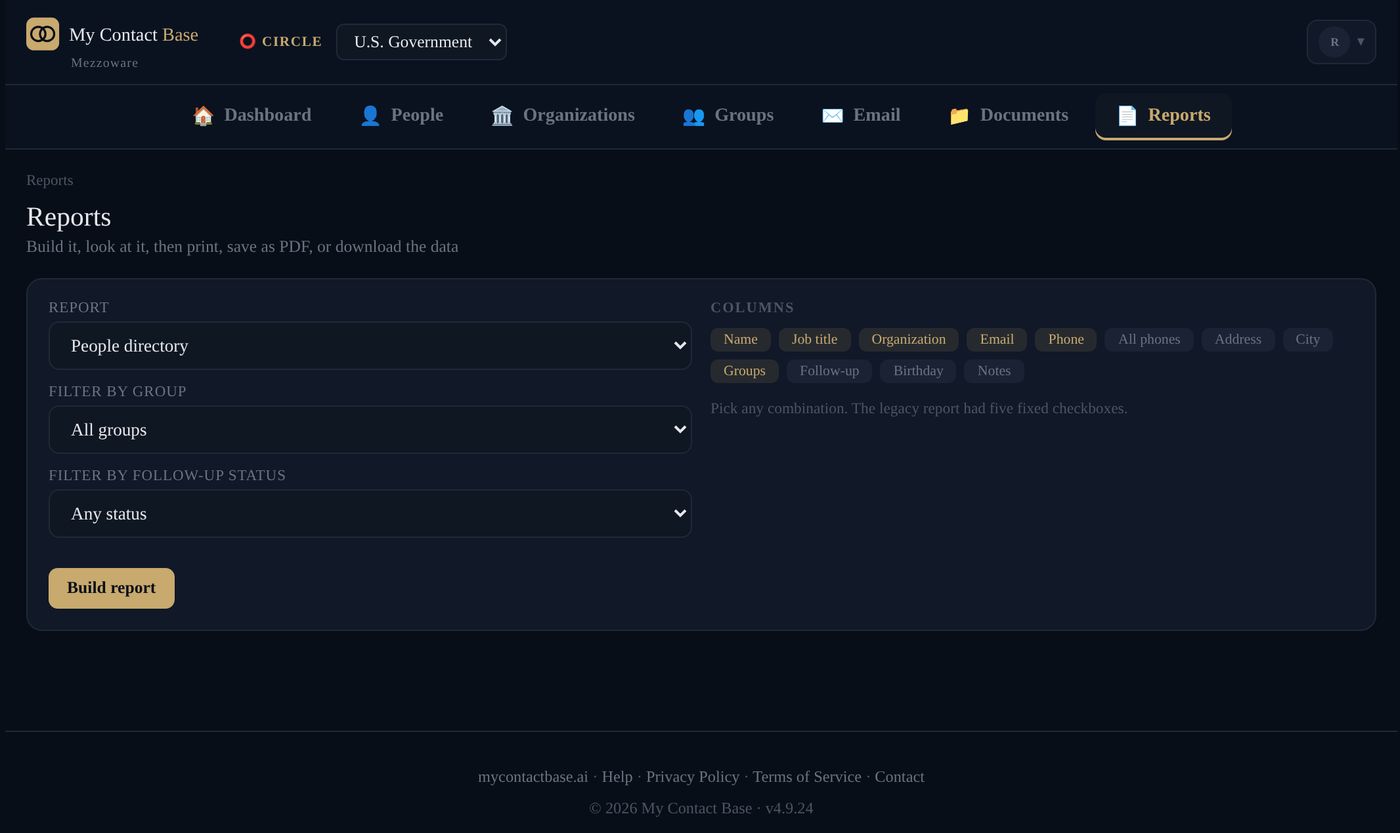This screenshot has width=1400, height=833.
Task: Deselect the Phone column chip
Action: click(x=1066, y=340)
